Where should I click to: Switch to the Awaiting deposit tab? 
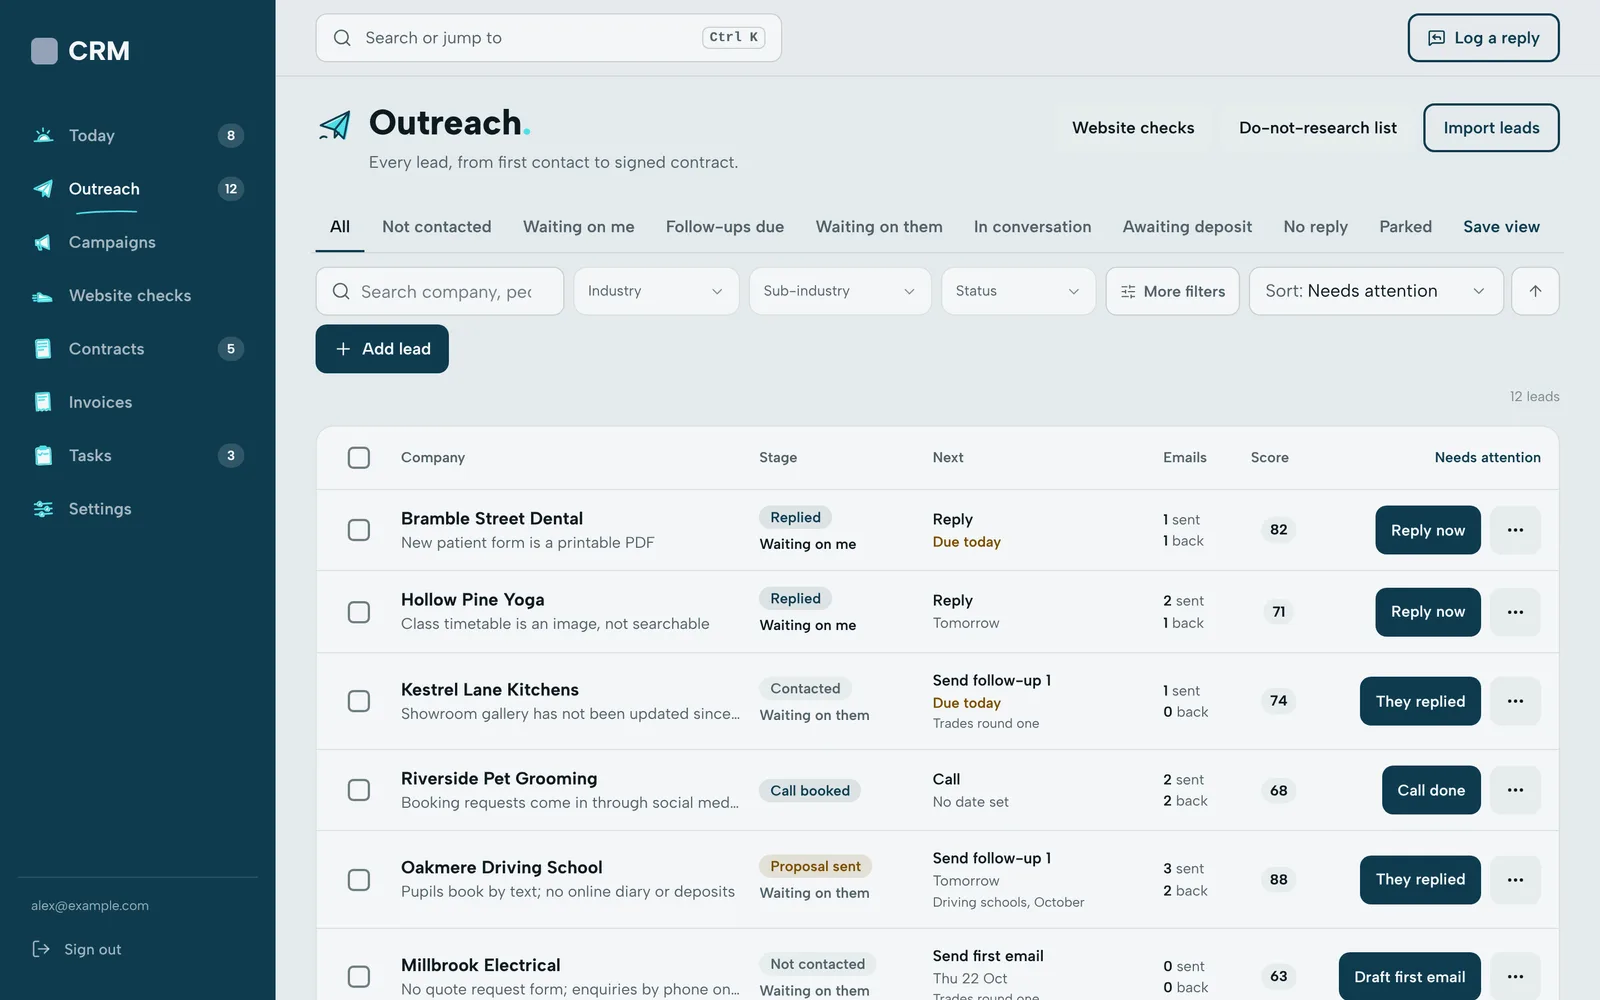point(1187,227)
